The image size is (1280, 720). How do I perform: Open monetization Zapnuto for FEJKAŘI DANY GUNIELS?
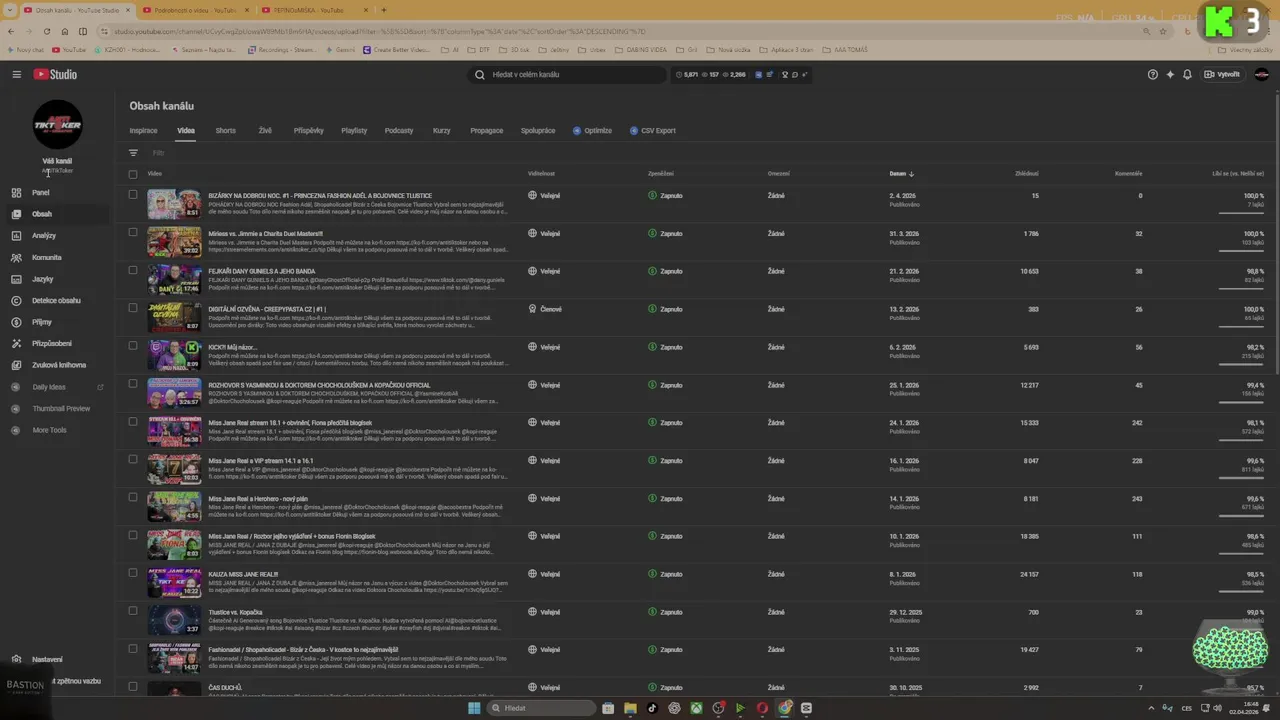pos(665,271)
